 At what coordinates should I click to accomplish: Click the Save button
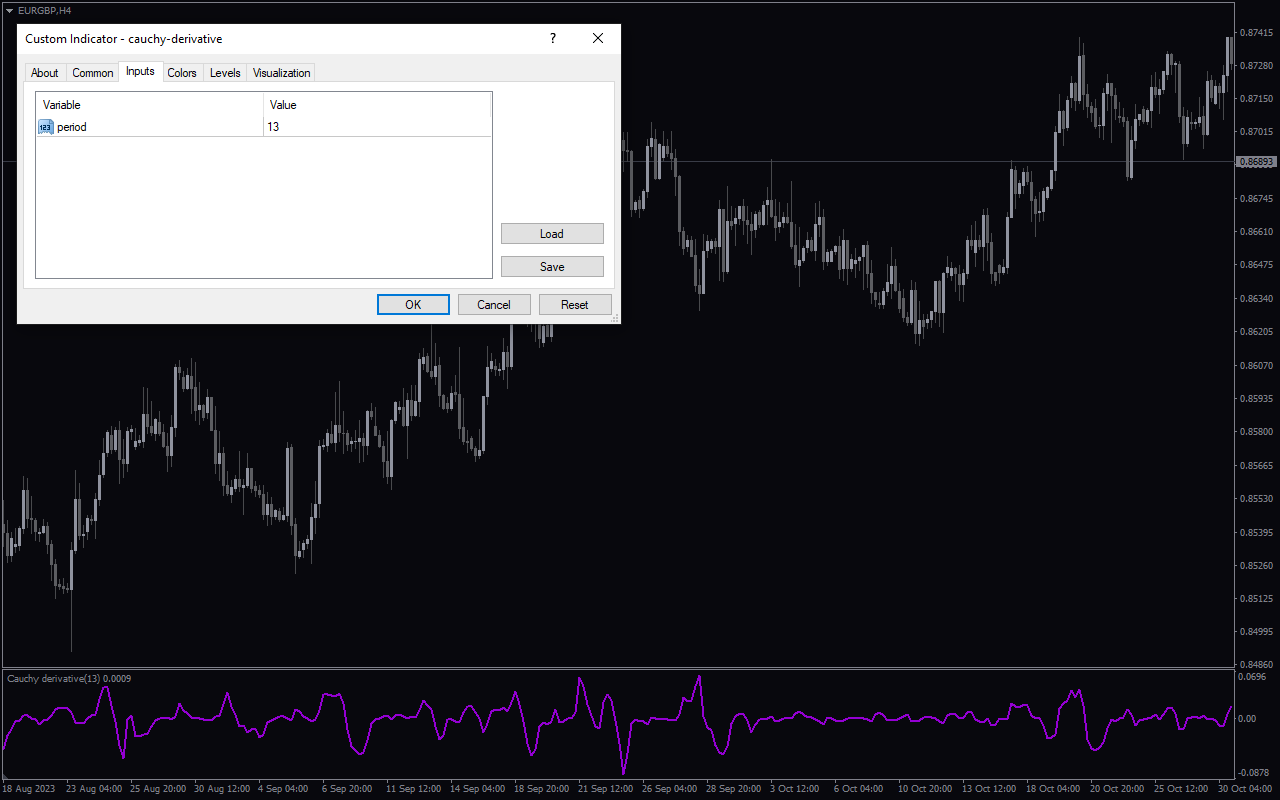pyautogui.click(x=552, y=267)
